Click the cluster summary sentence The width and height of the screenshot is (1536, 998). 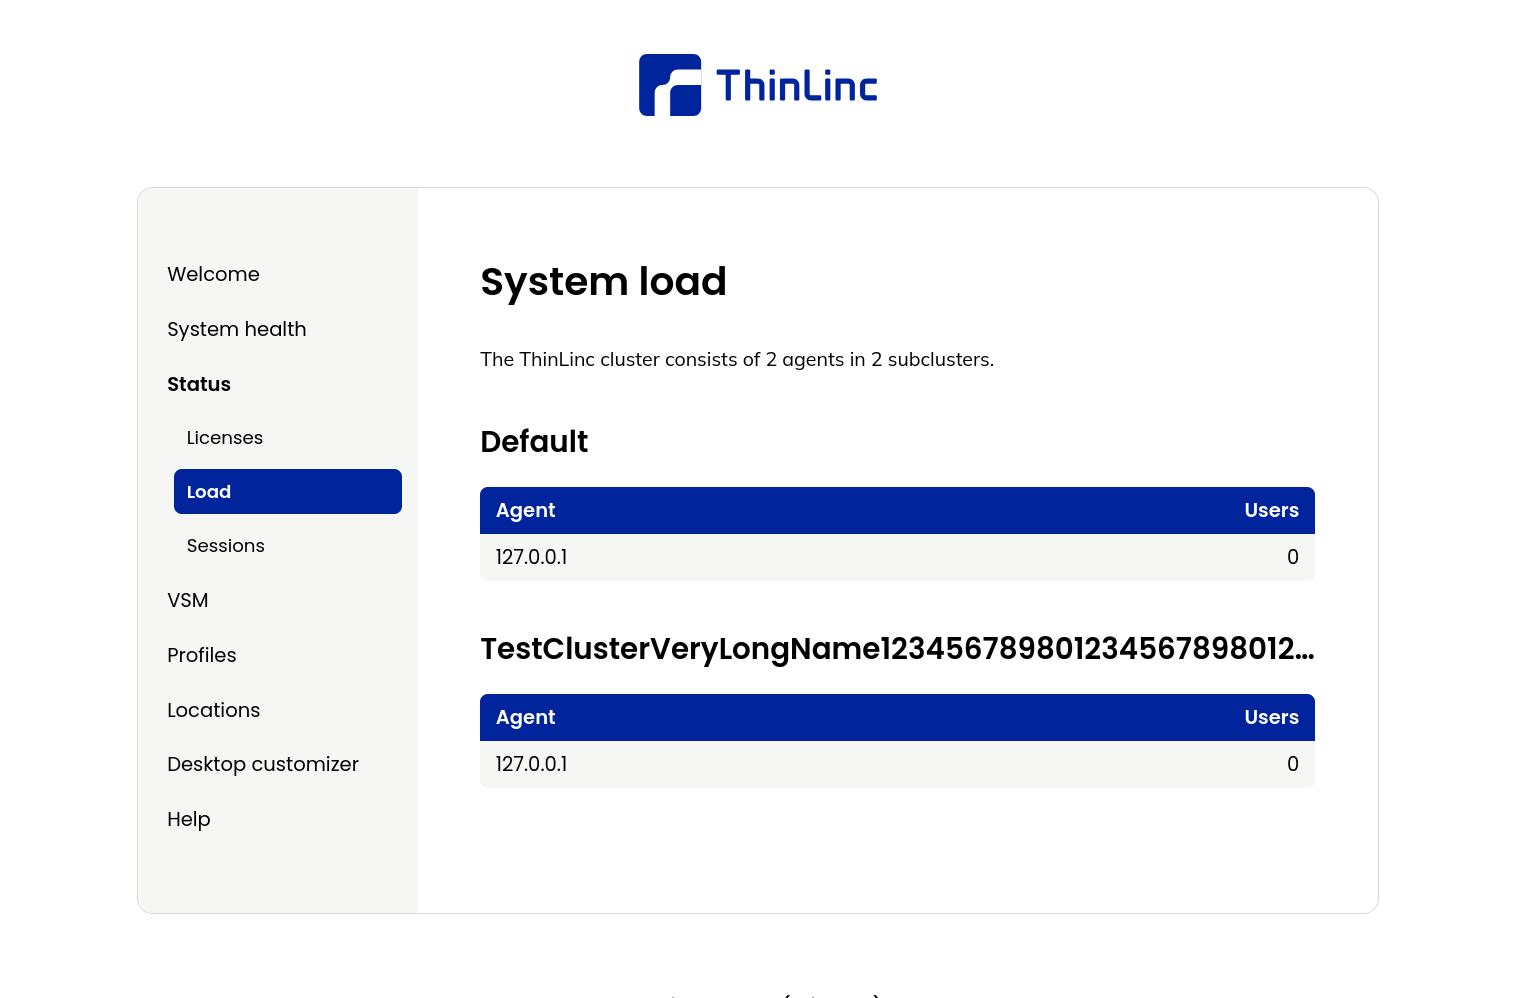(737, 359)
